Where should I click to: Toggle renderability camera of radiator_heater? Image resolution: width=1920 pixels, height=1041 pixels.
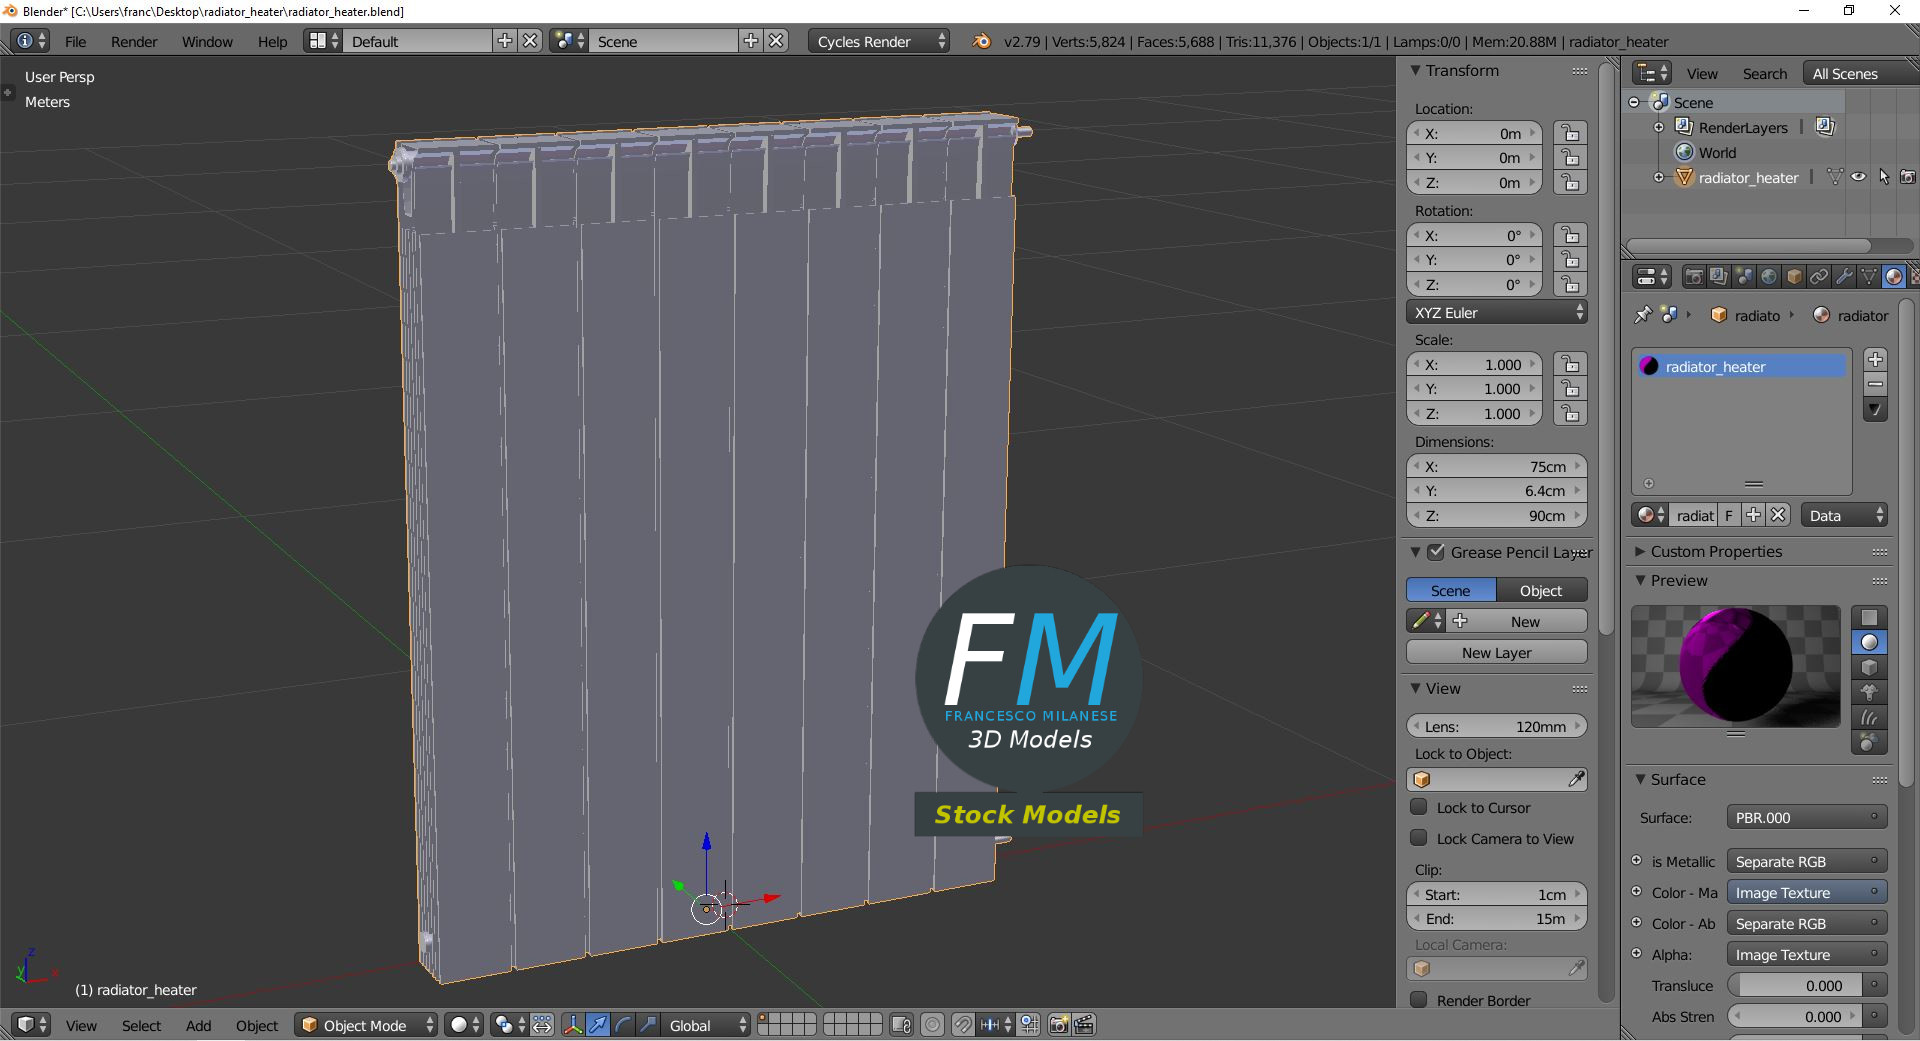pos(1908,177)
